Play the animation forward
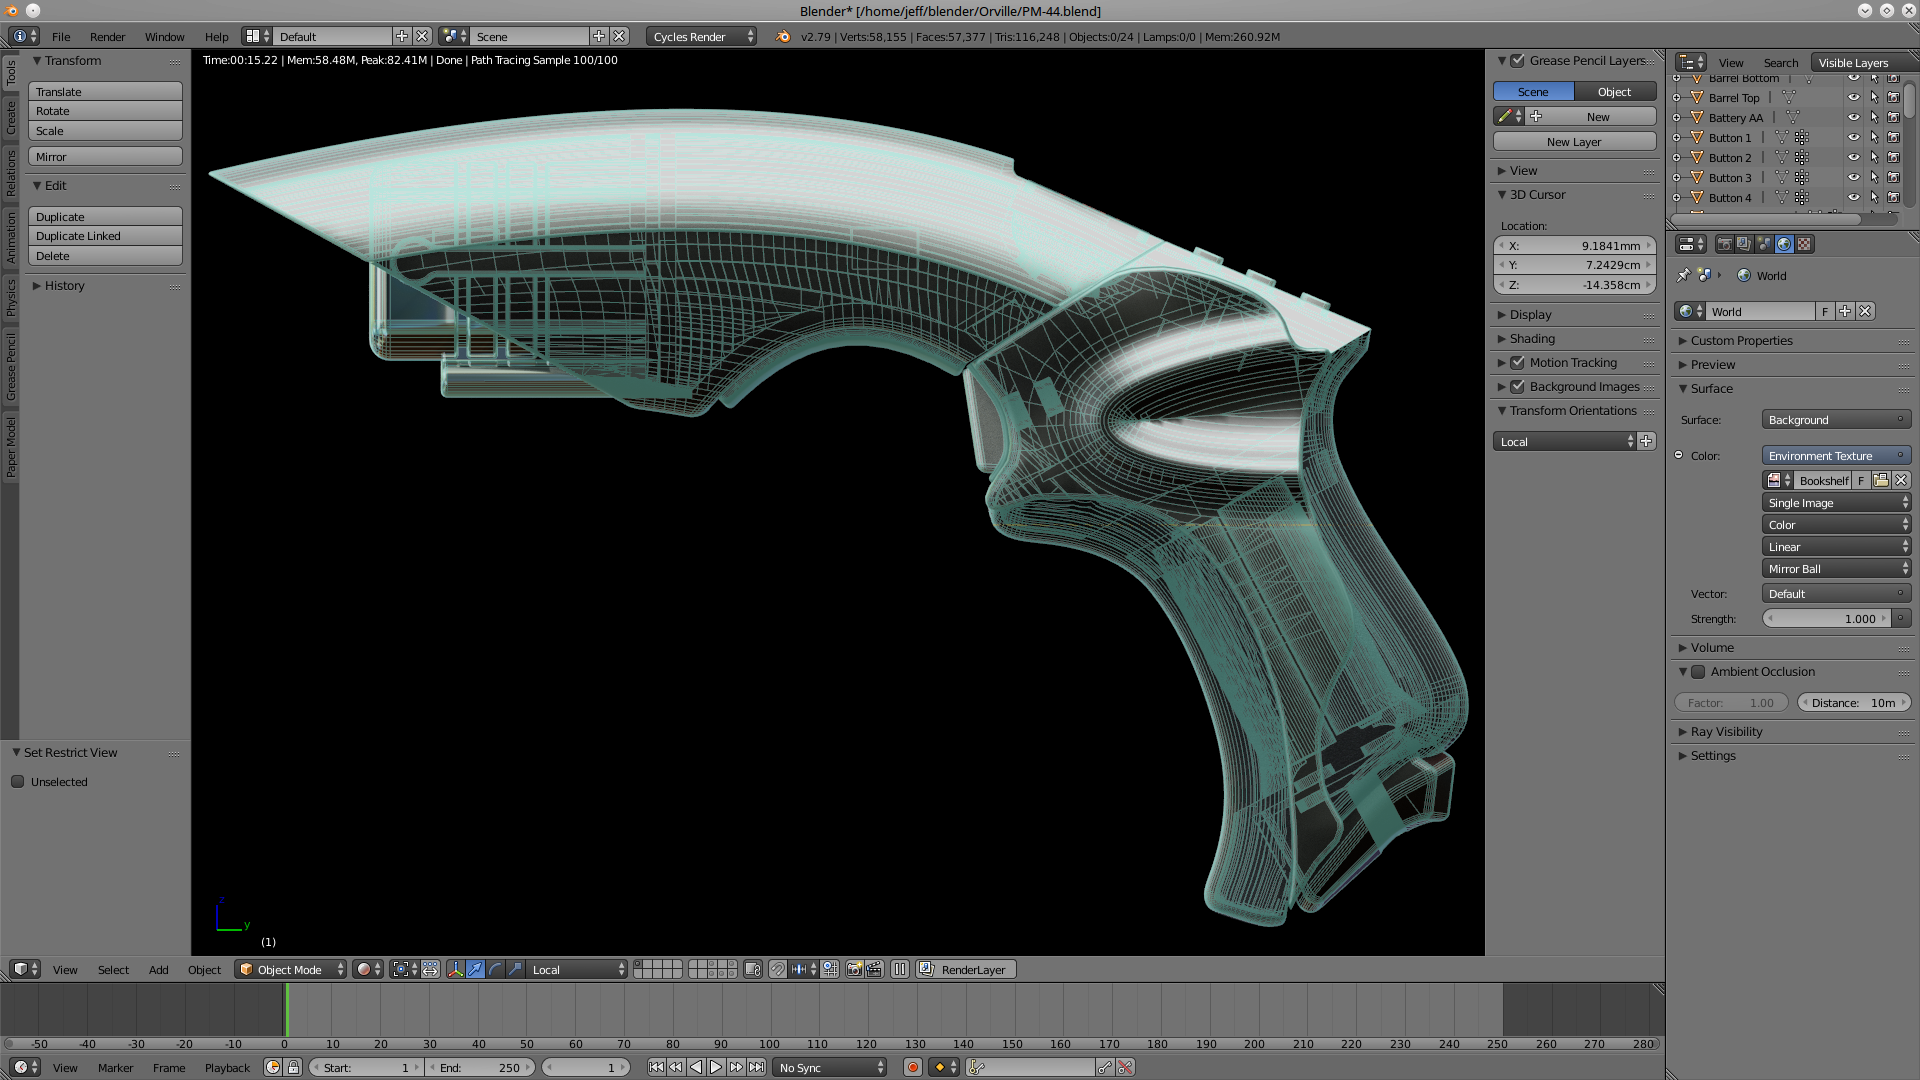 coord(716,1067)
